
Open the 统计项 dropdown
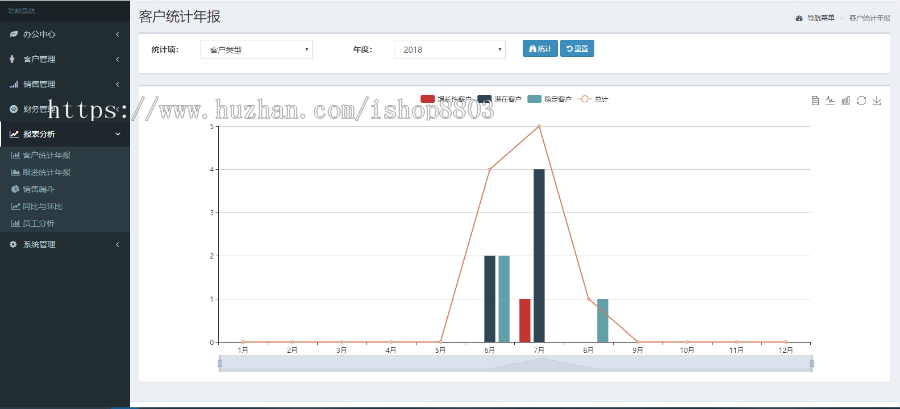pyautogui.click(x=256, y=50)
